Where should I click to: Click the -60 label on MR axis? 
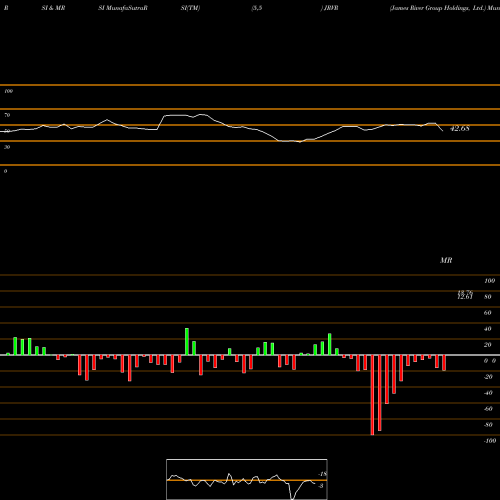(488, 409)
